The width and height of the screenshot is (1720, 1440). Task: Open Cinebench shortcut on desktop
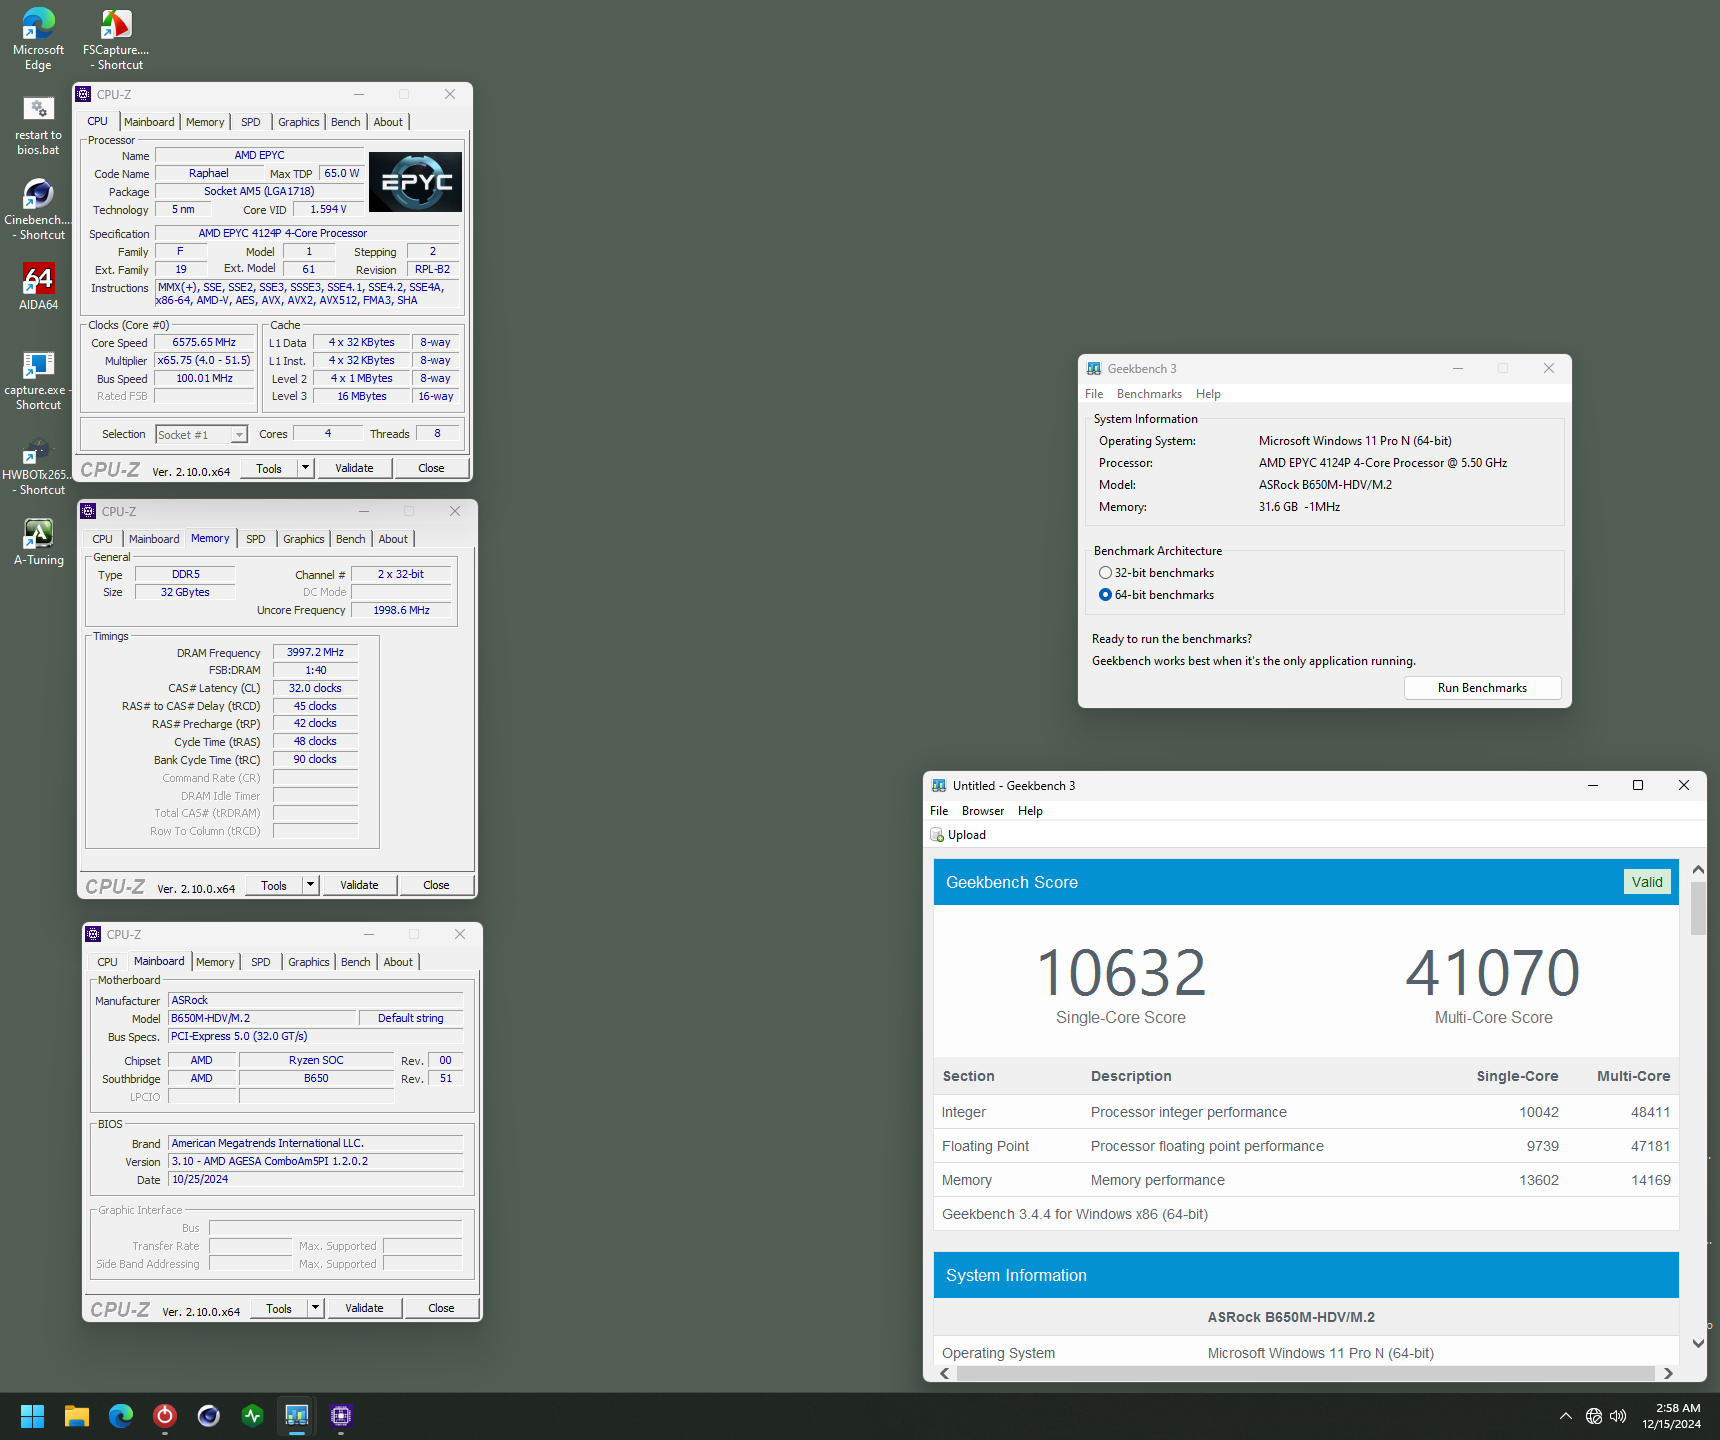click(38, 210)
